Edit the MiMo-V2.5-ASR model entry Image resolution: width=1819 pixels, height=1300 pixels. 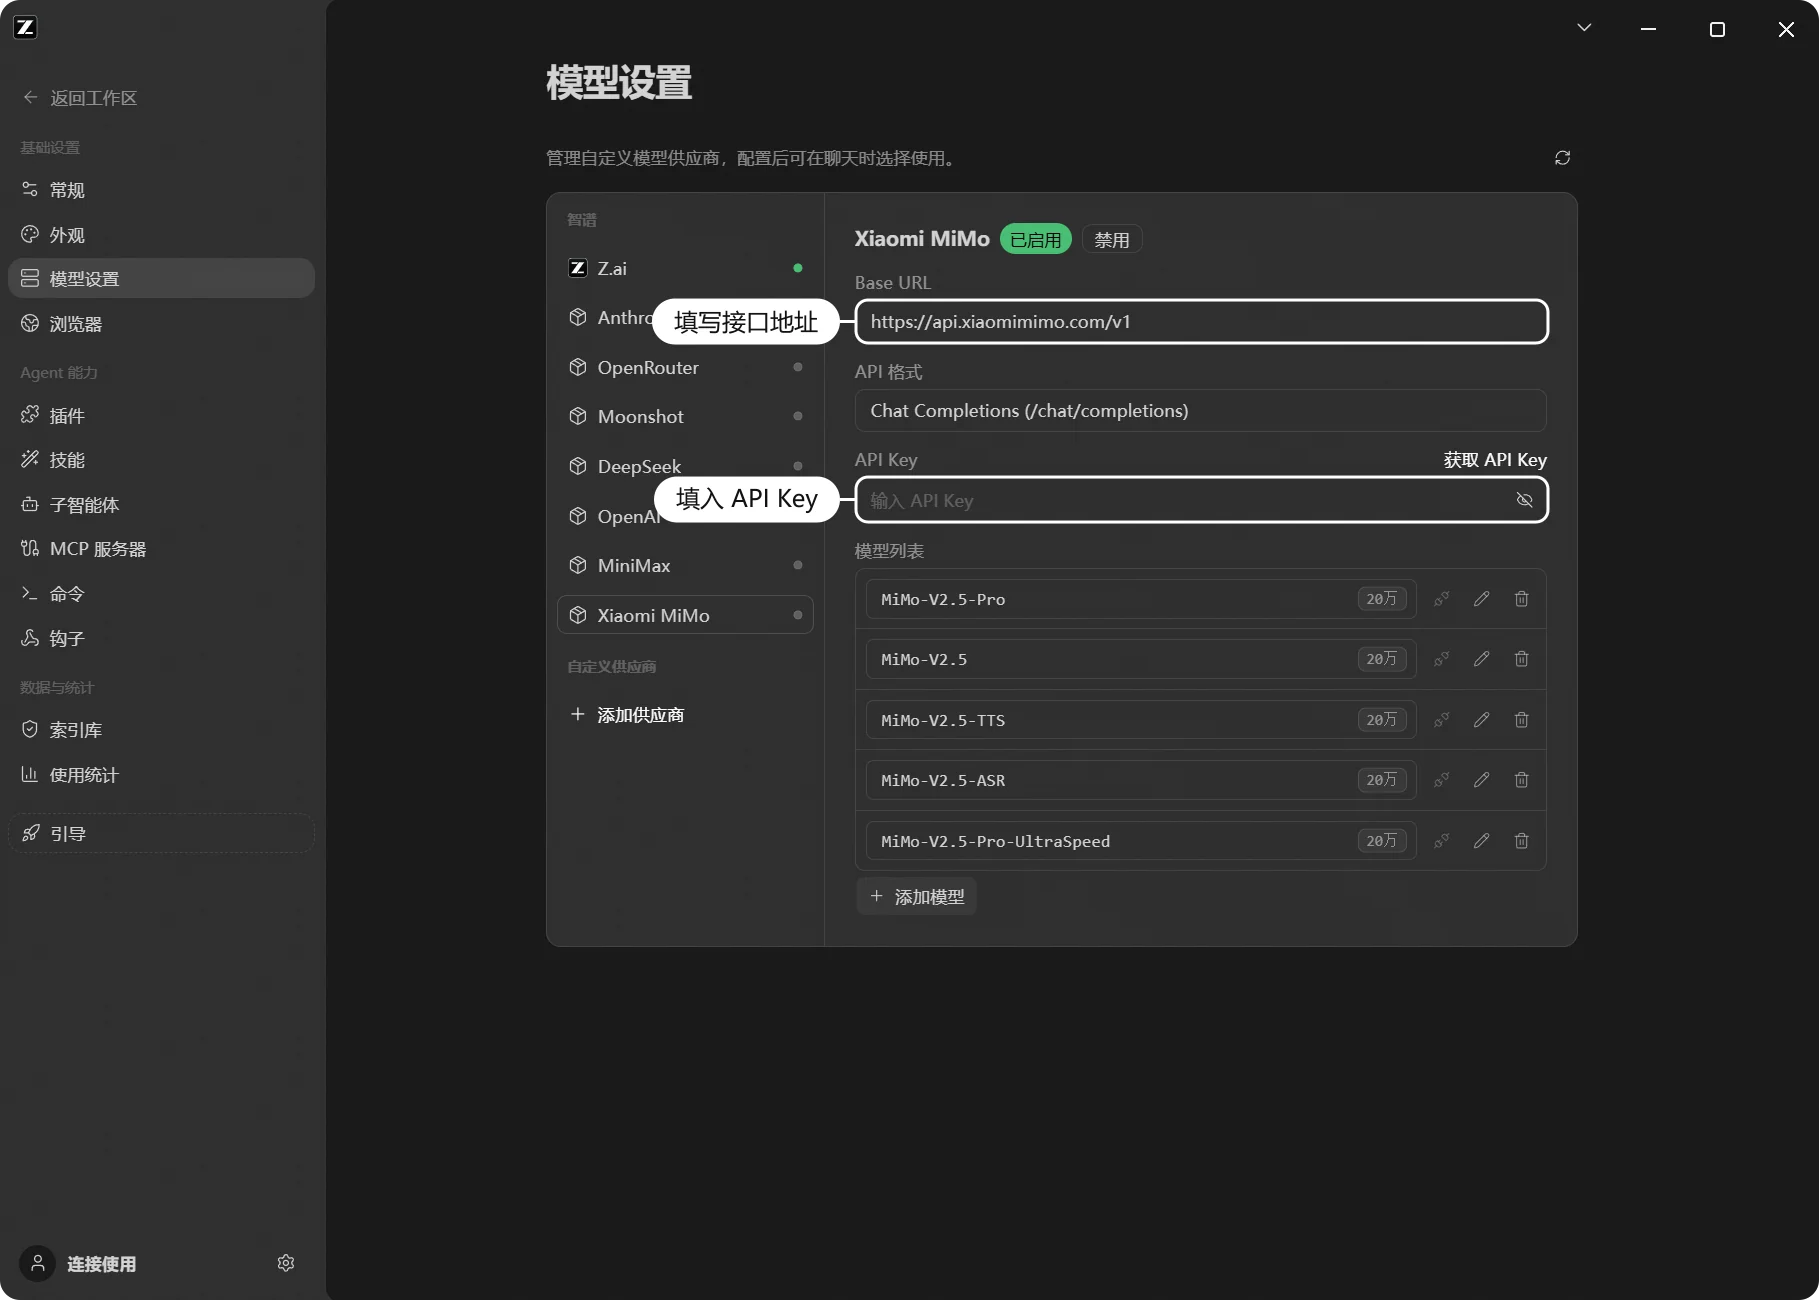(1481, 780)
